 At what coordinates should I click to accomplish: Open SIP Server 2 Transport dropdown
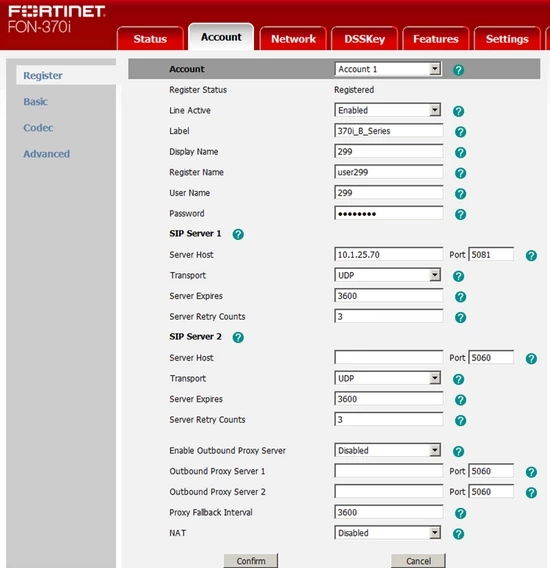pos(388,378)
